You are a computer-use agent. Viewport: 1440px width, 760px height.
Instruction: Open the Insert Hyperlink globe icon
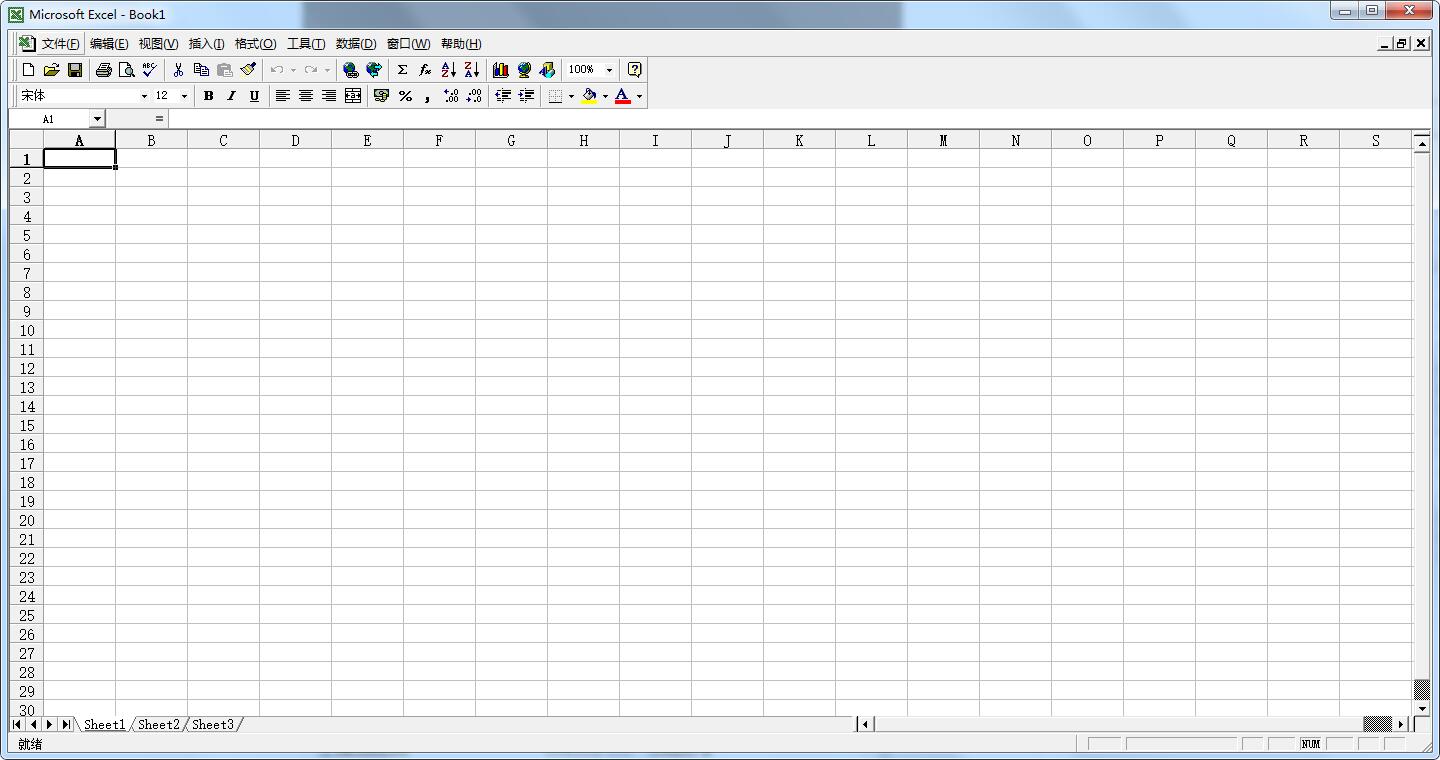pos(351,70)
